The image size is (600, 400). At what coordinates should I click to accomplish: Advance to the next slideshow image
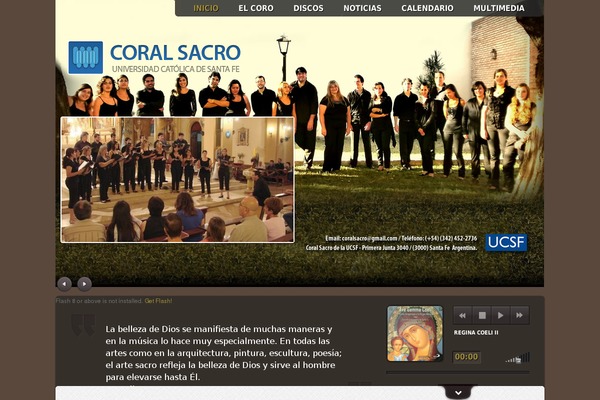click(x=84, y=284)
